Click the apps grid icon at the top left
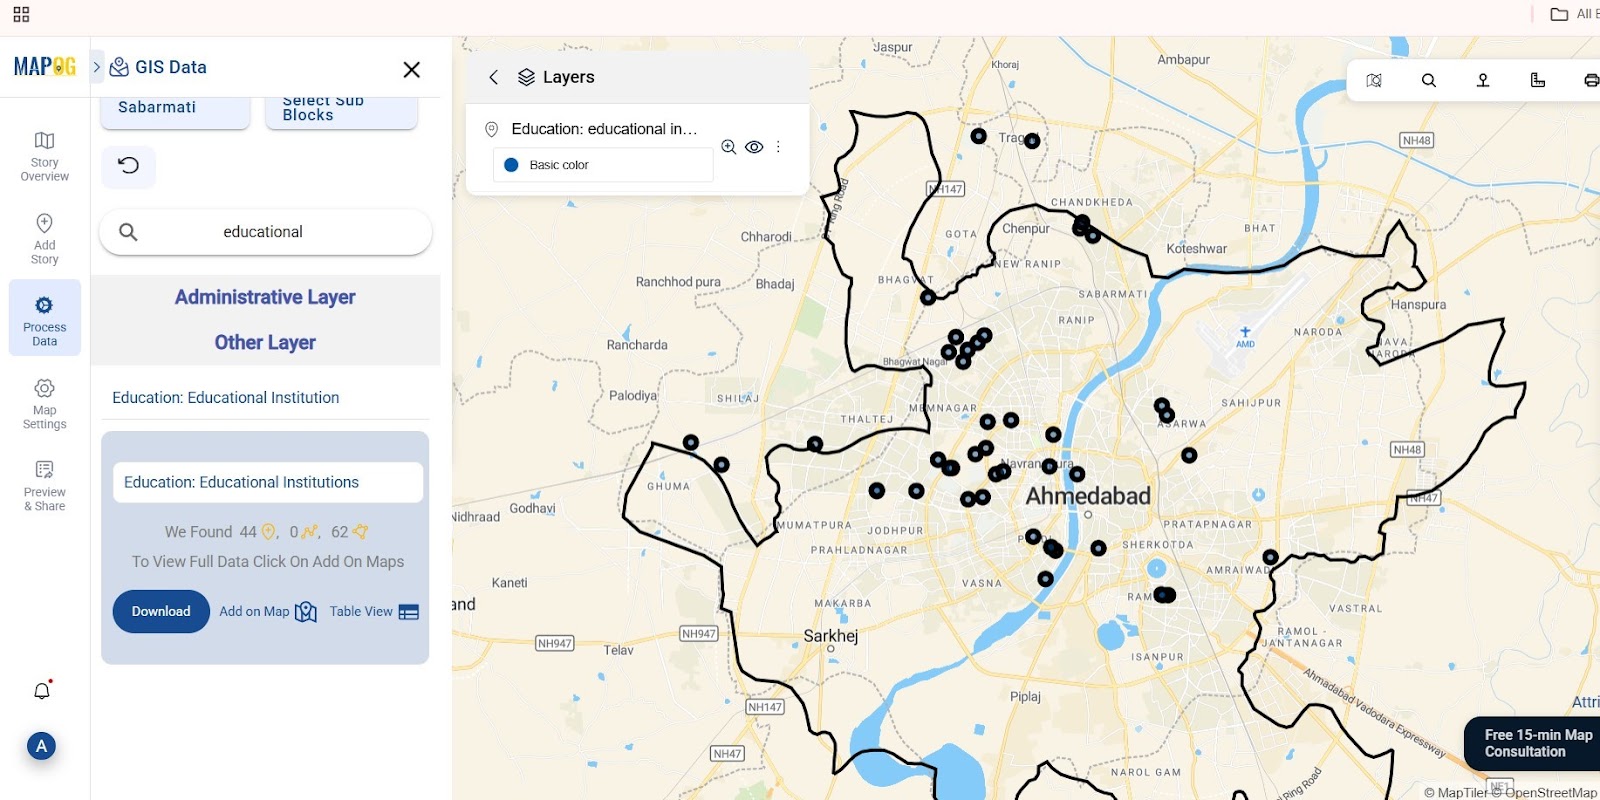This screenshot has height=800, width=1600. pyautogui.click(x=21, y=14)
